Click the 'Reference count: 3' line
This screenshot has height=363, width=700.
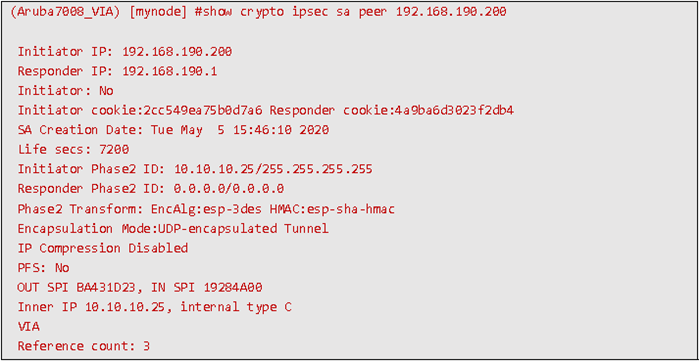click(84, 346)
